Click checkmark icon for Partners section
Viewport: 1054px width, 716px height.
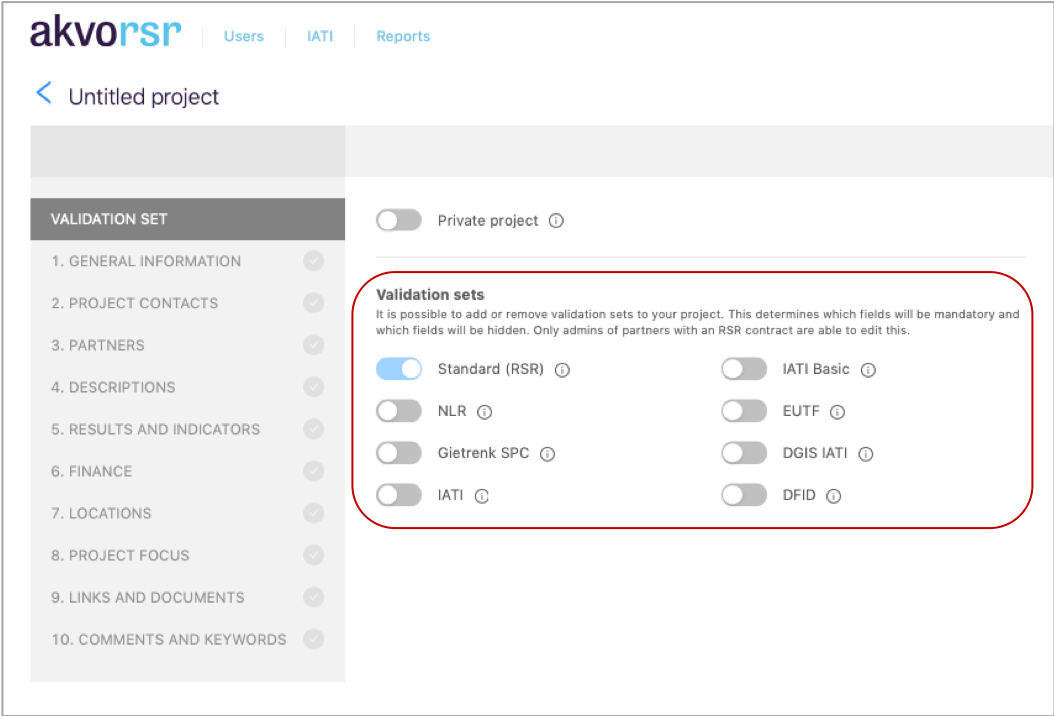point(313,345)
